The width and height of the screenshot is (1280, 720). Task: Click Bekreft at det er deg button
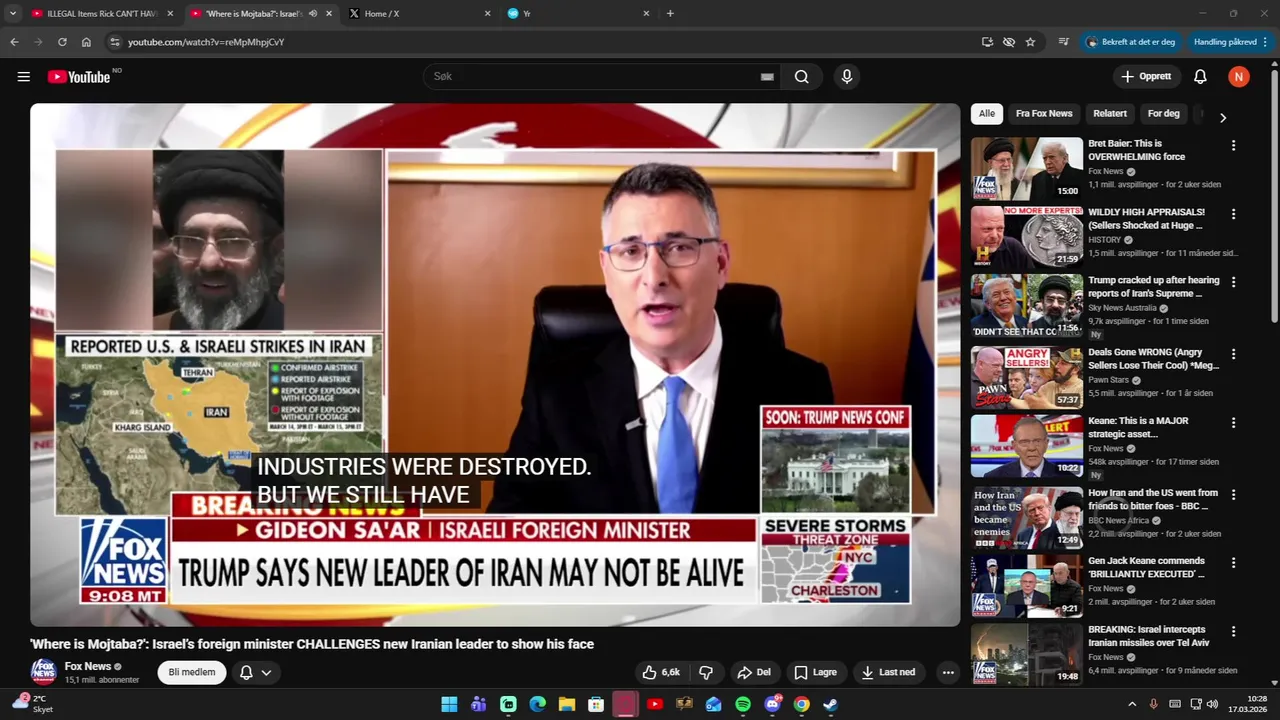click(1130, 42)
